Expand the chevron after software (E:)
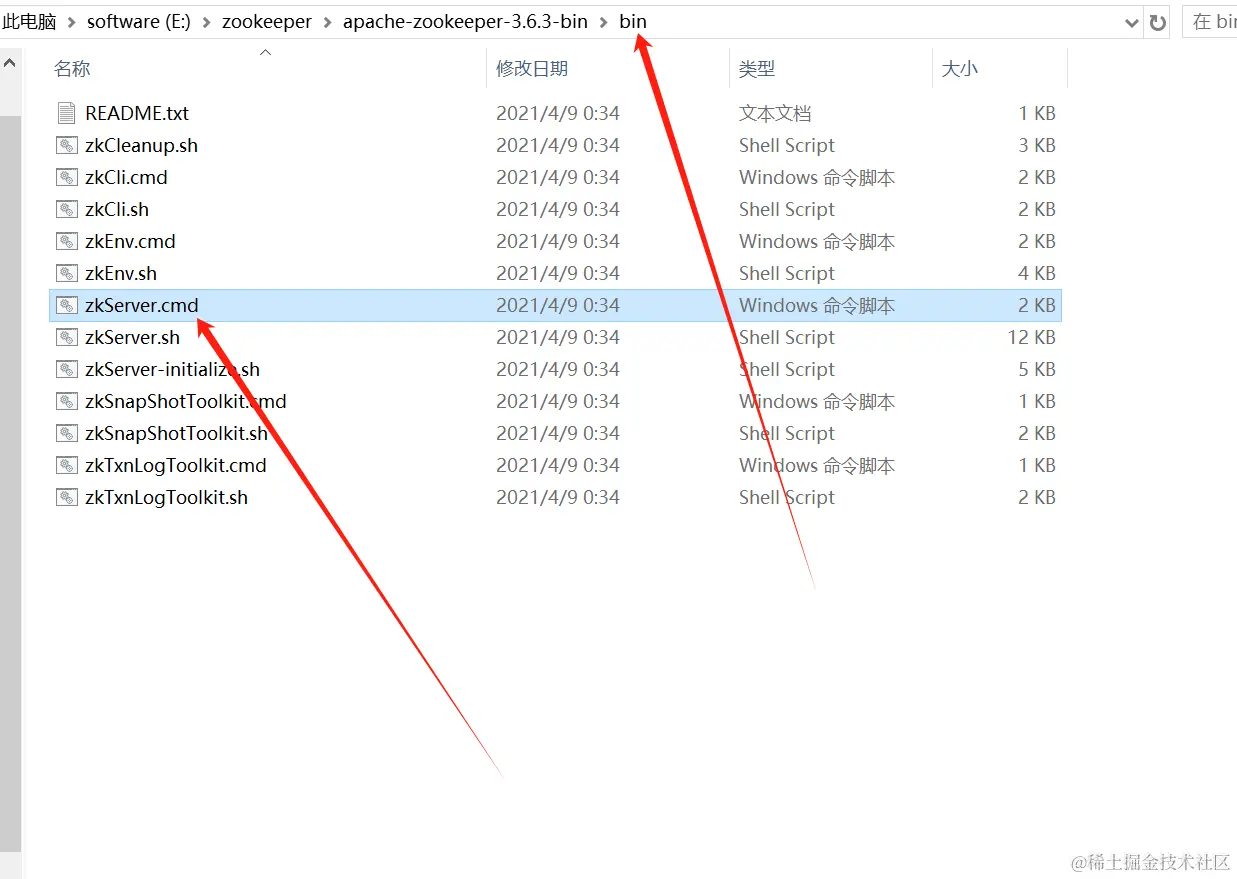This screenshot has width=1237, height=879. click(x=206, y=22)
